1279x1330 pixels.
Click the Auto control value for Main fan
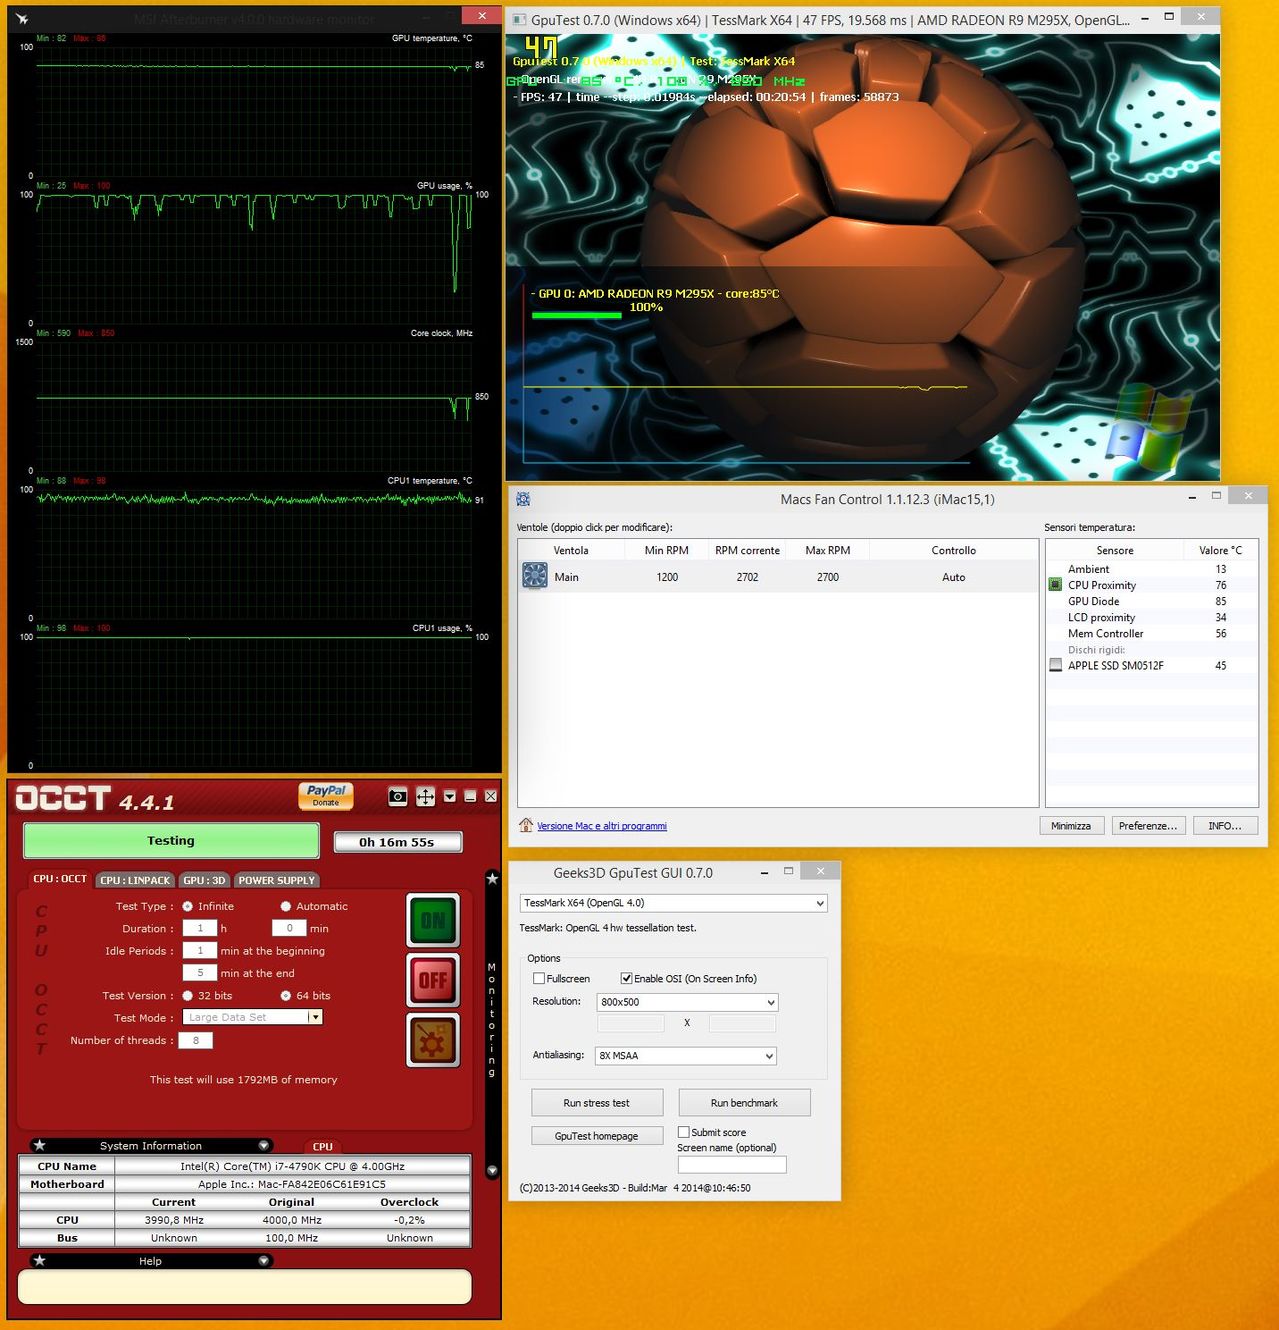click(954, 577)
